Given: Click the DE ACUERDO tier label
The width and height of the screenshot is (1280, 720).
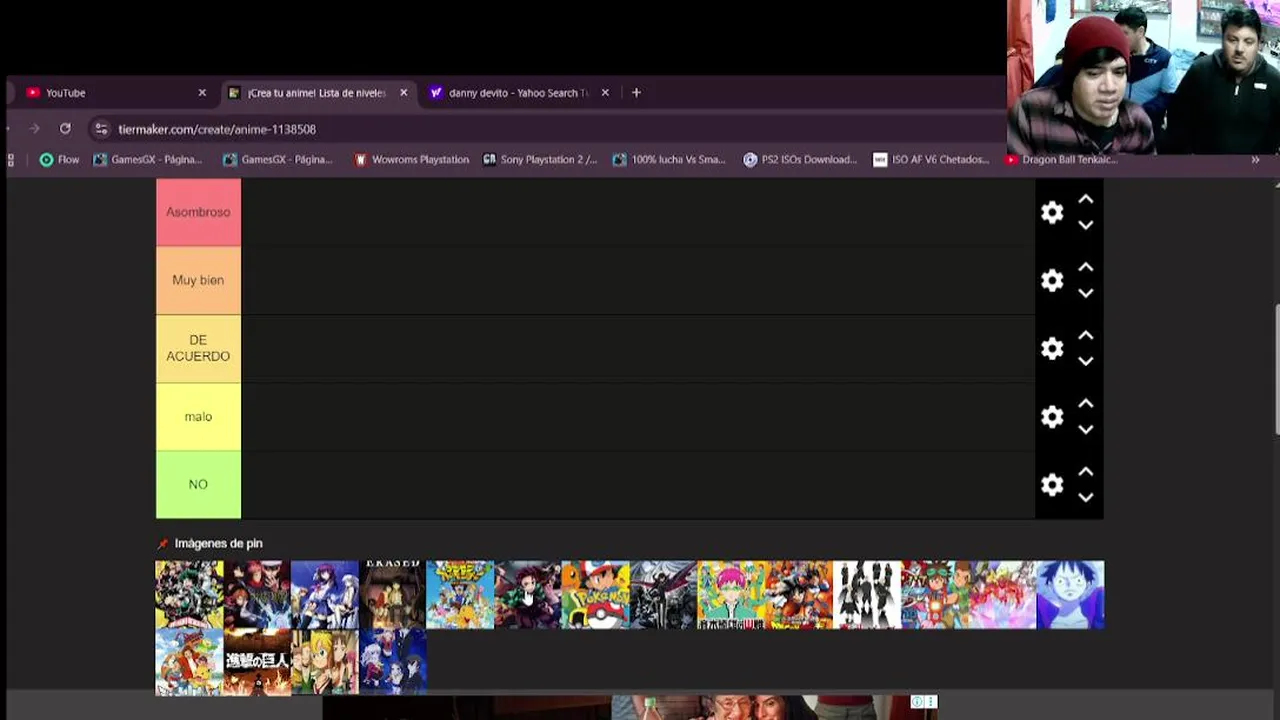Looking at the screenshot, I should pos(198,348).
